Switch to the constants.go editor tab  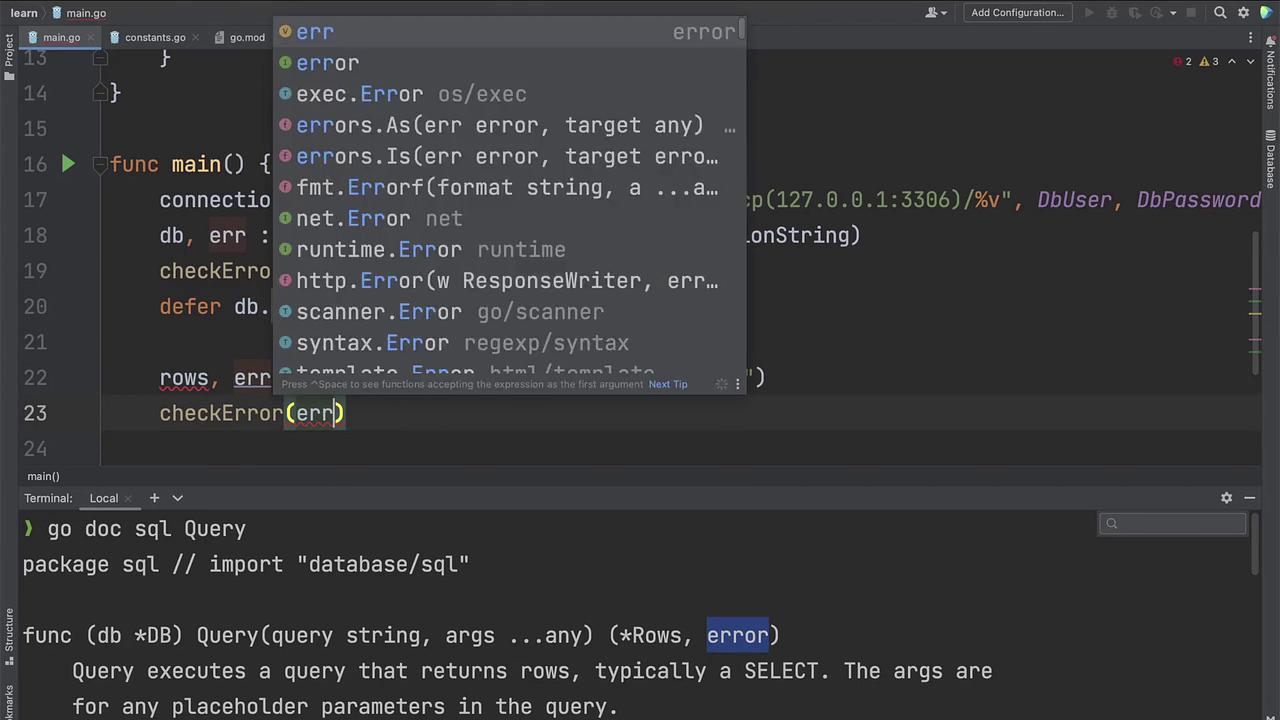pyautogui.click(x=155, y=38)
